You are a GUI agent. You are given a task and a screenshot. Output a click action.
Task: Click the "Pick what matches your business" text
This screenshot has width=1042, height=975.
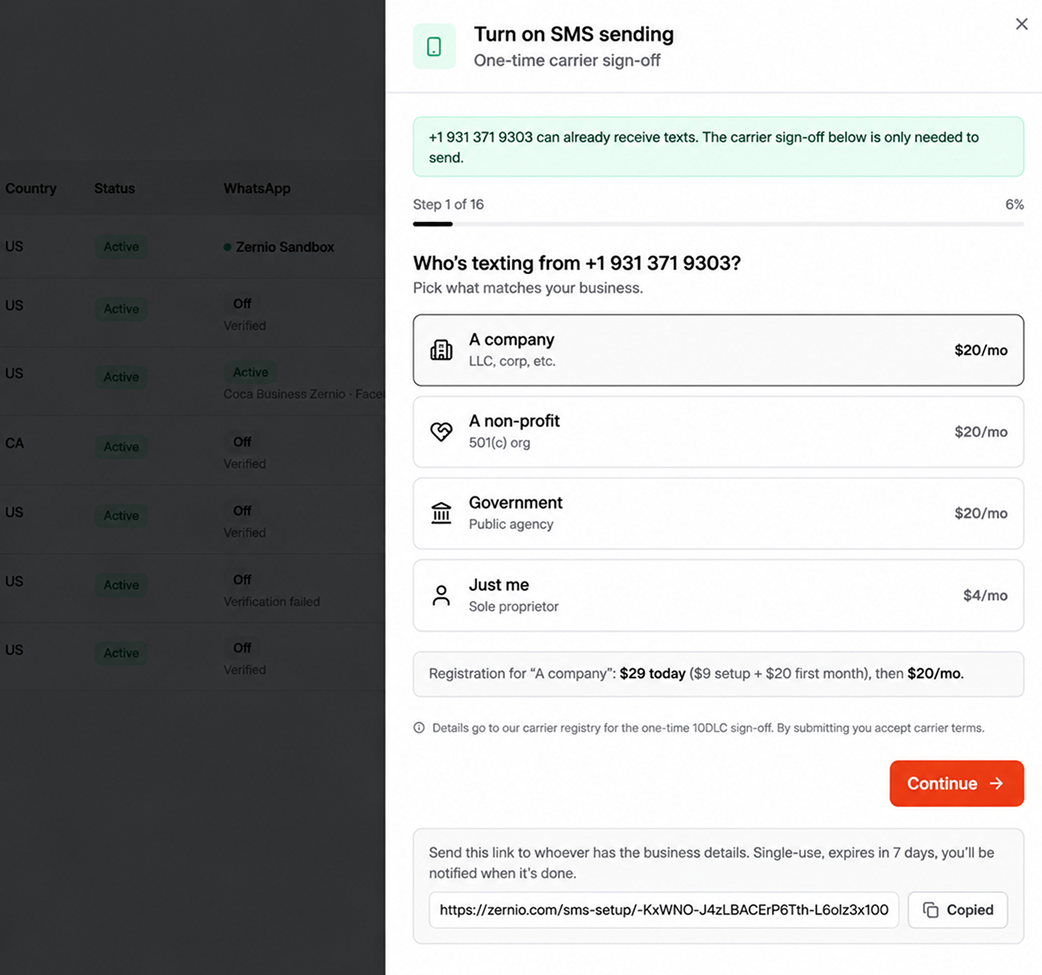point(528,288)
